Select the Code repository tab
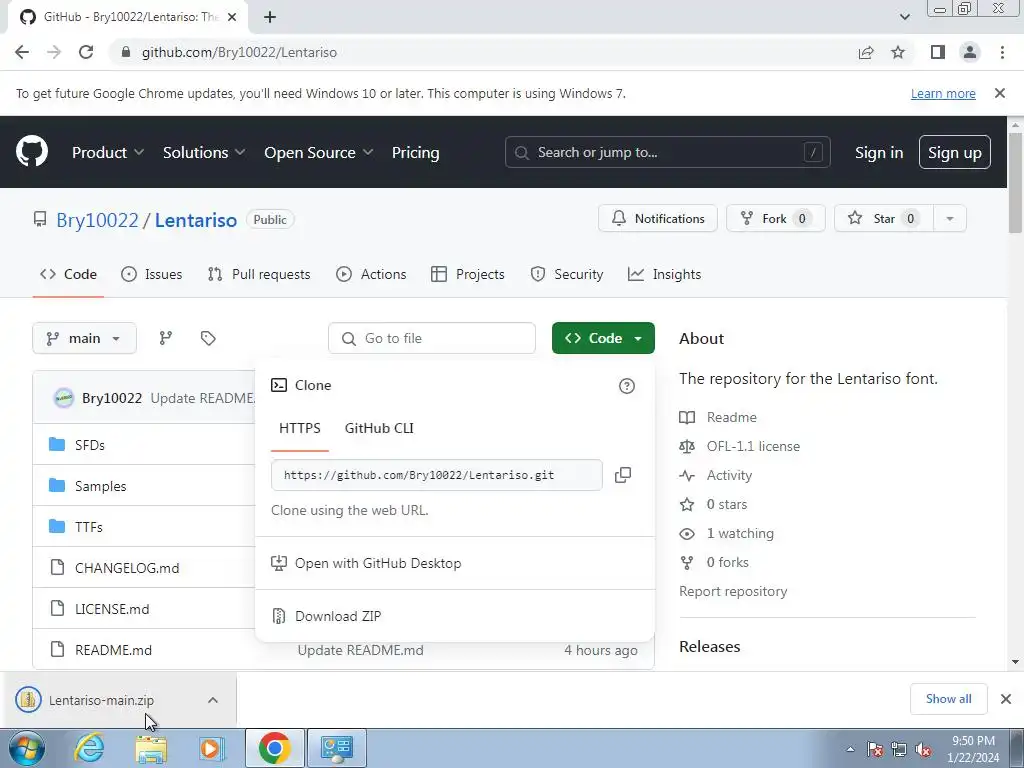1024x768 pixels. (69, 274)
